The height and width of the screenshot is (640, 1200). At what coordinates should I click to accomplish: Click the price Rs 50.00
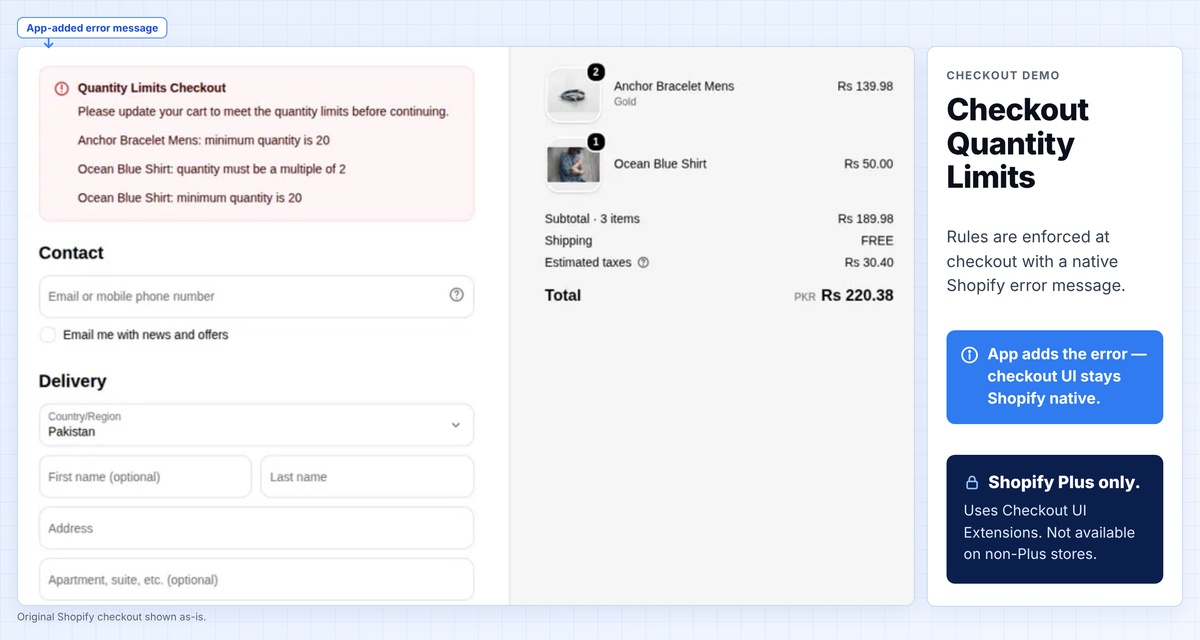click(x=868, y=164)
